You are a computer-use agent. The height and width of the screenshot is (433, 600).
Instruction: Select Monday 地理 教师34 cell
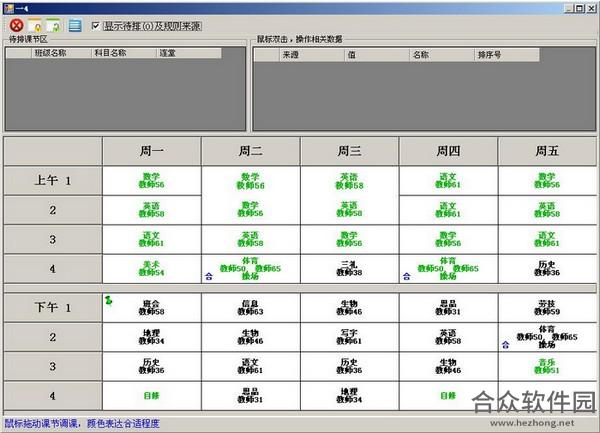(152, 337)
